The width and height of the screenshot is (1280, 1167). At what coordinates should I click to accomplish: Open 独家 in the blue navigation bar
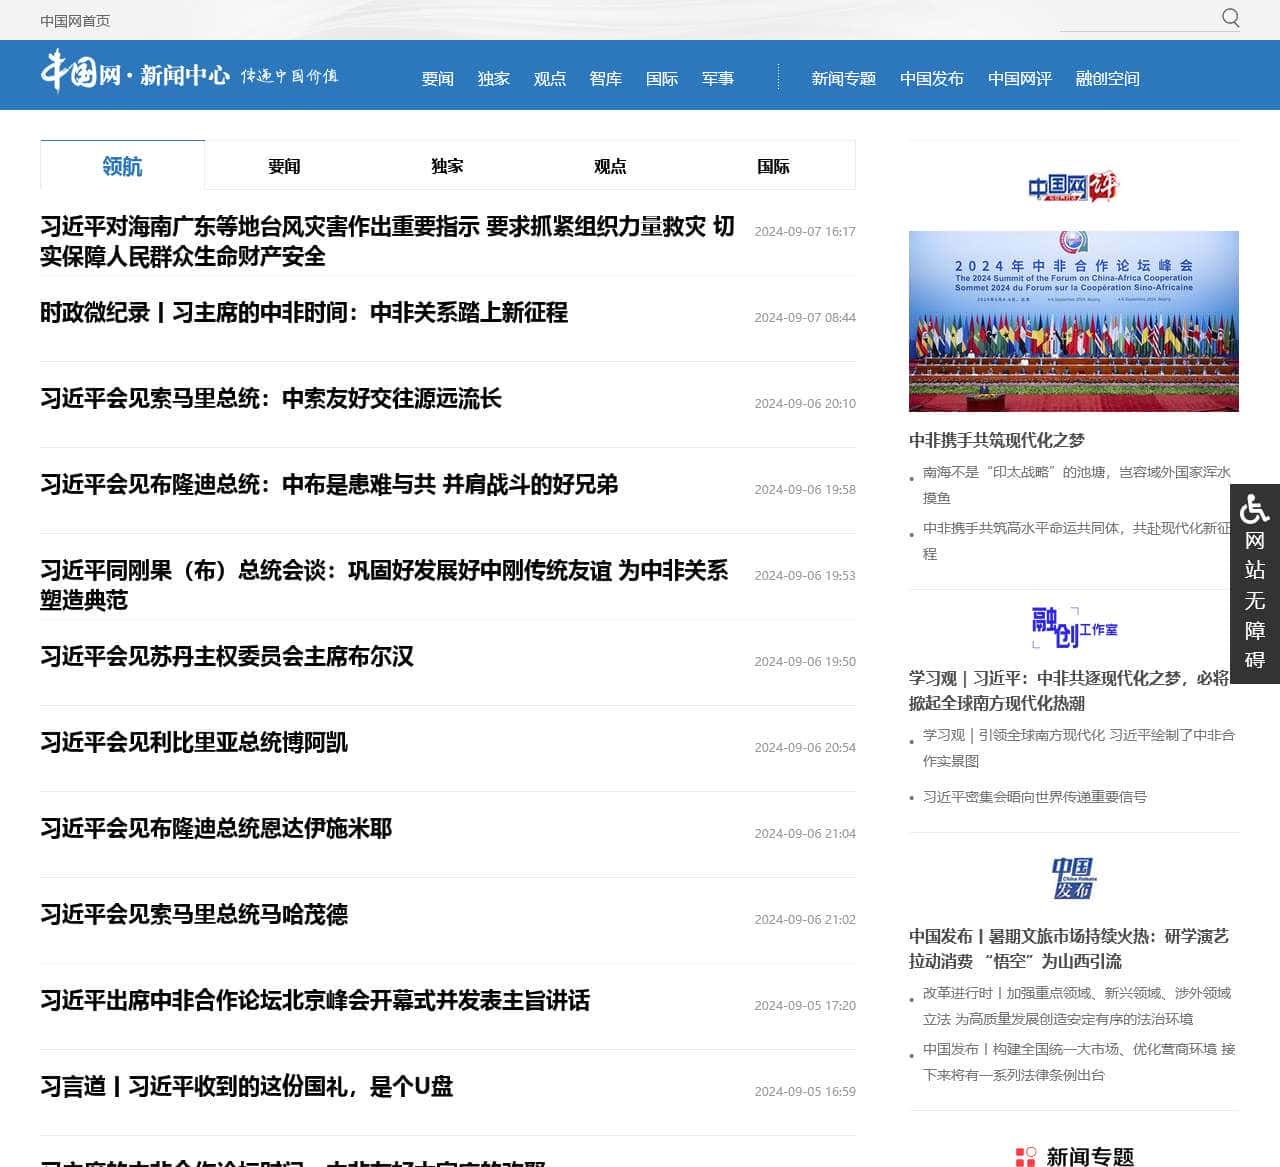click(494, 78)
